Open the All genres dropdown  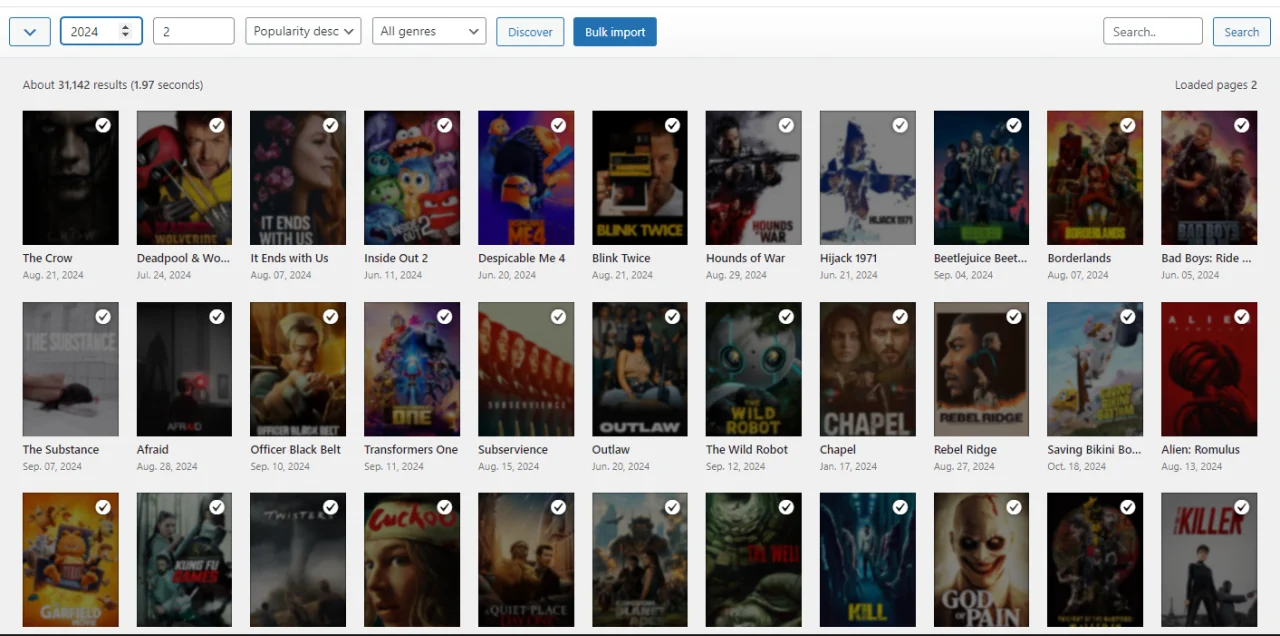click(x=429, y=31)
